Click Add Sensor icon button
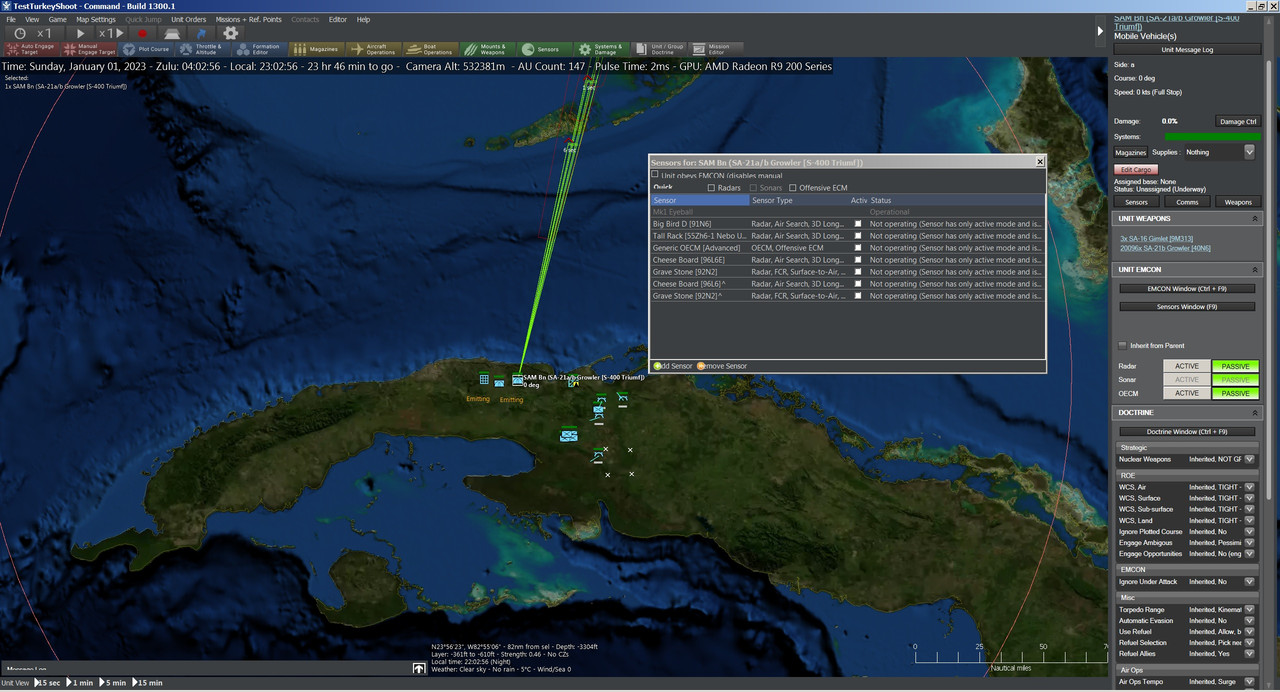 pyautogui.click(x=657, y=366)
